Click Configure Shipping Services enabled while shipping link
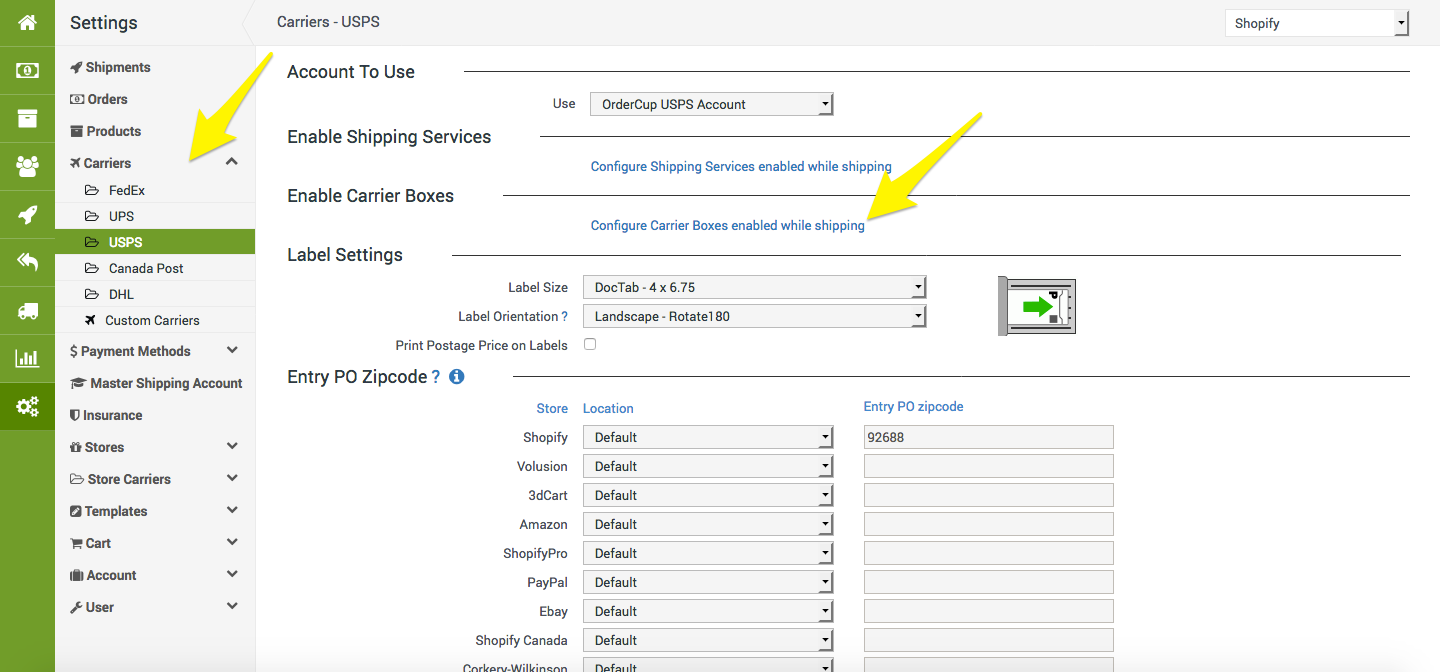 [x=741, y=167]
